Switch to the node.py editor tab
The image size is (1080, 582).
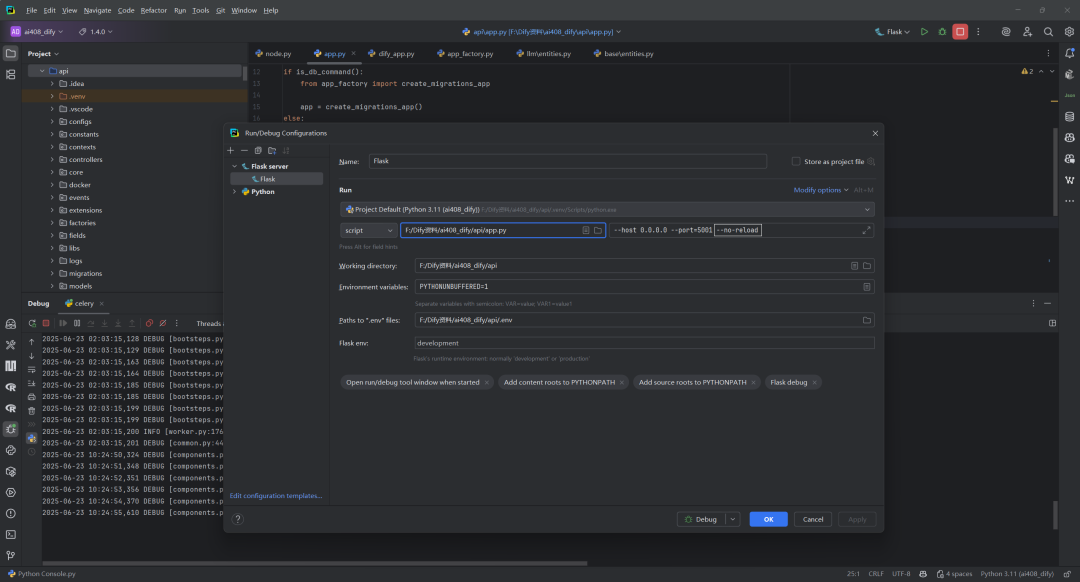pos(273,54)
